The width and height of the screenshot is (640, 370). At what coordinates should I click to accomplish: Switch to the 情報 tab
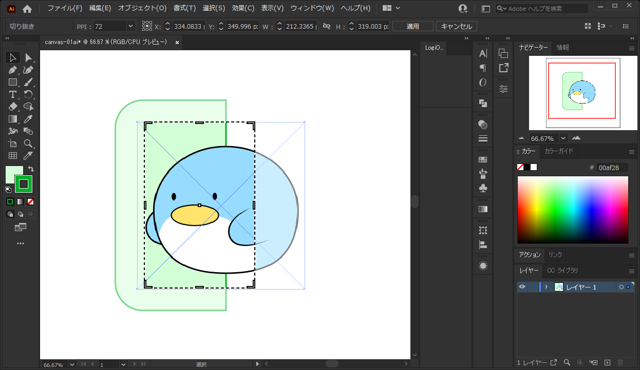pos(562,48)
